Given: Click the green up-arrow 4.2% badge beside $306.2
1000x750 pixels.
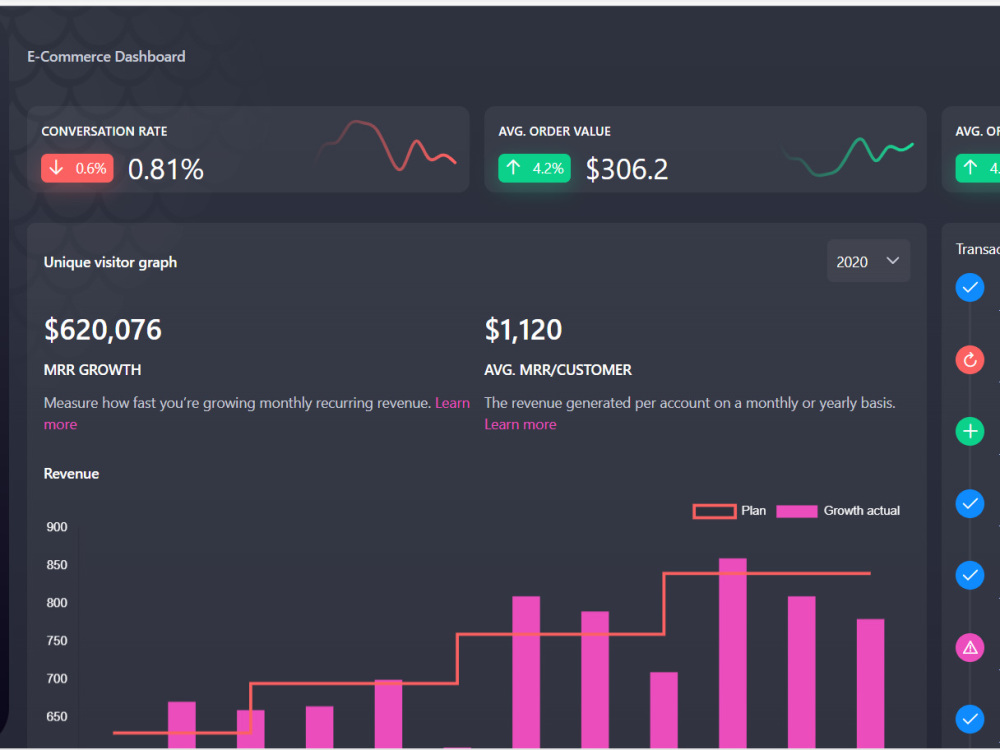Looking at the screenshot, I should tap(534, 168).
